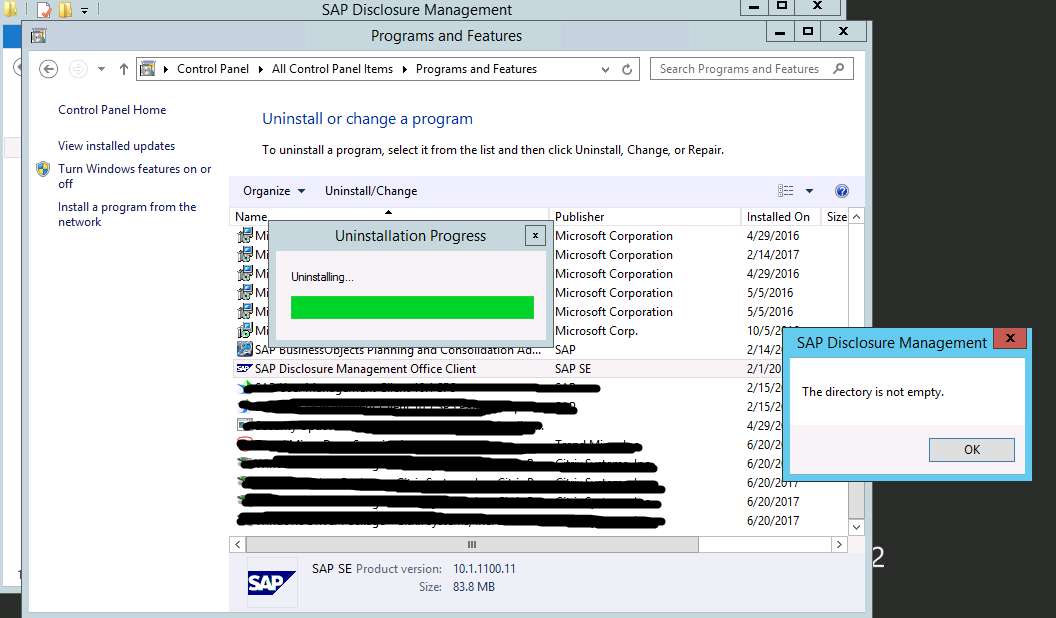The image size is (1056, 618).
Task: Click the horizontal scrollbar thumb
Action: 472,544
